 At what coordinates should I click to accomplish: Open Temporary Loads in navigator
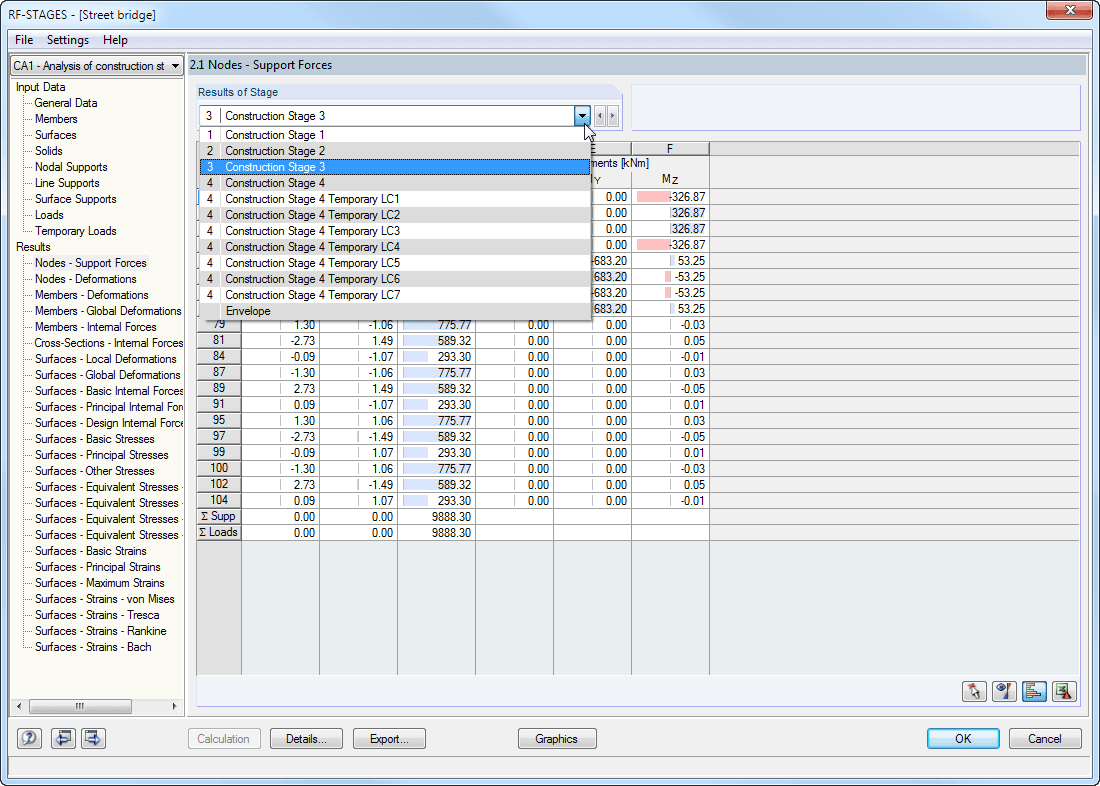pos(76,231)
